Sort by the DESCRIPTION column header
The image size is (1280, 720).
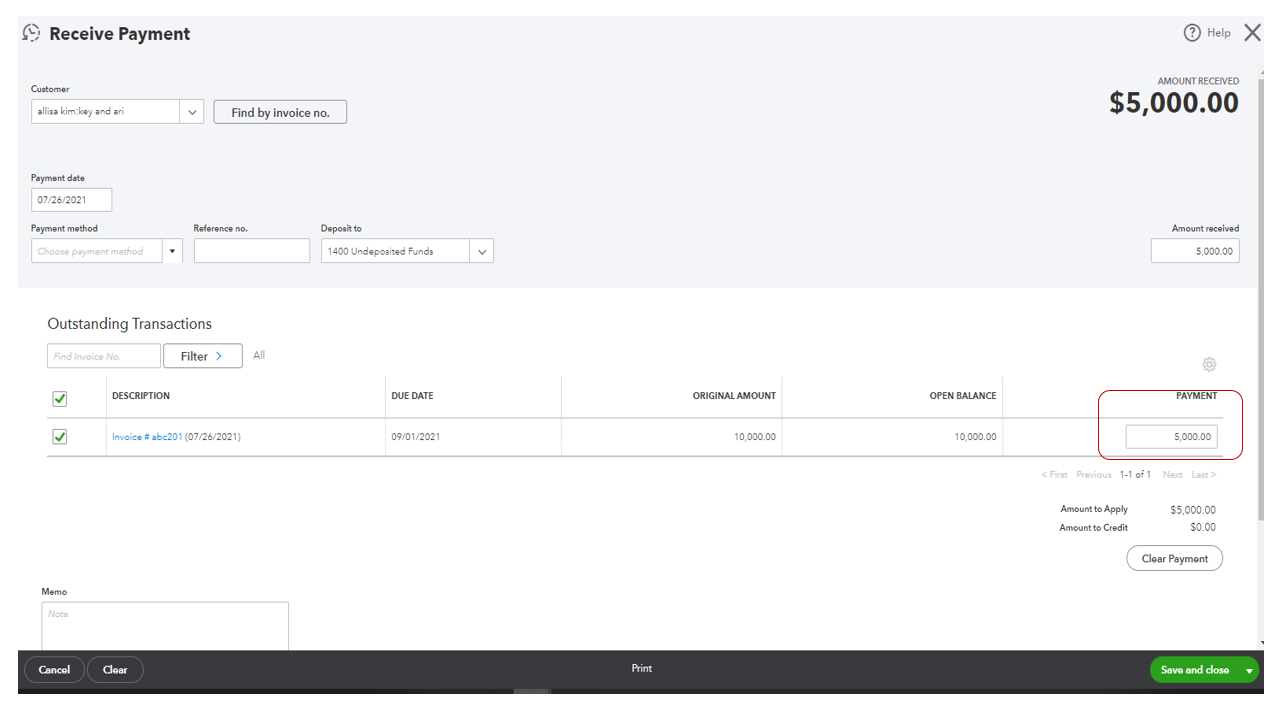141,396
